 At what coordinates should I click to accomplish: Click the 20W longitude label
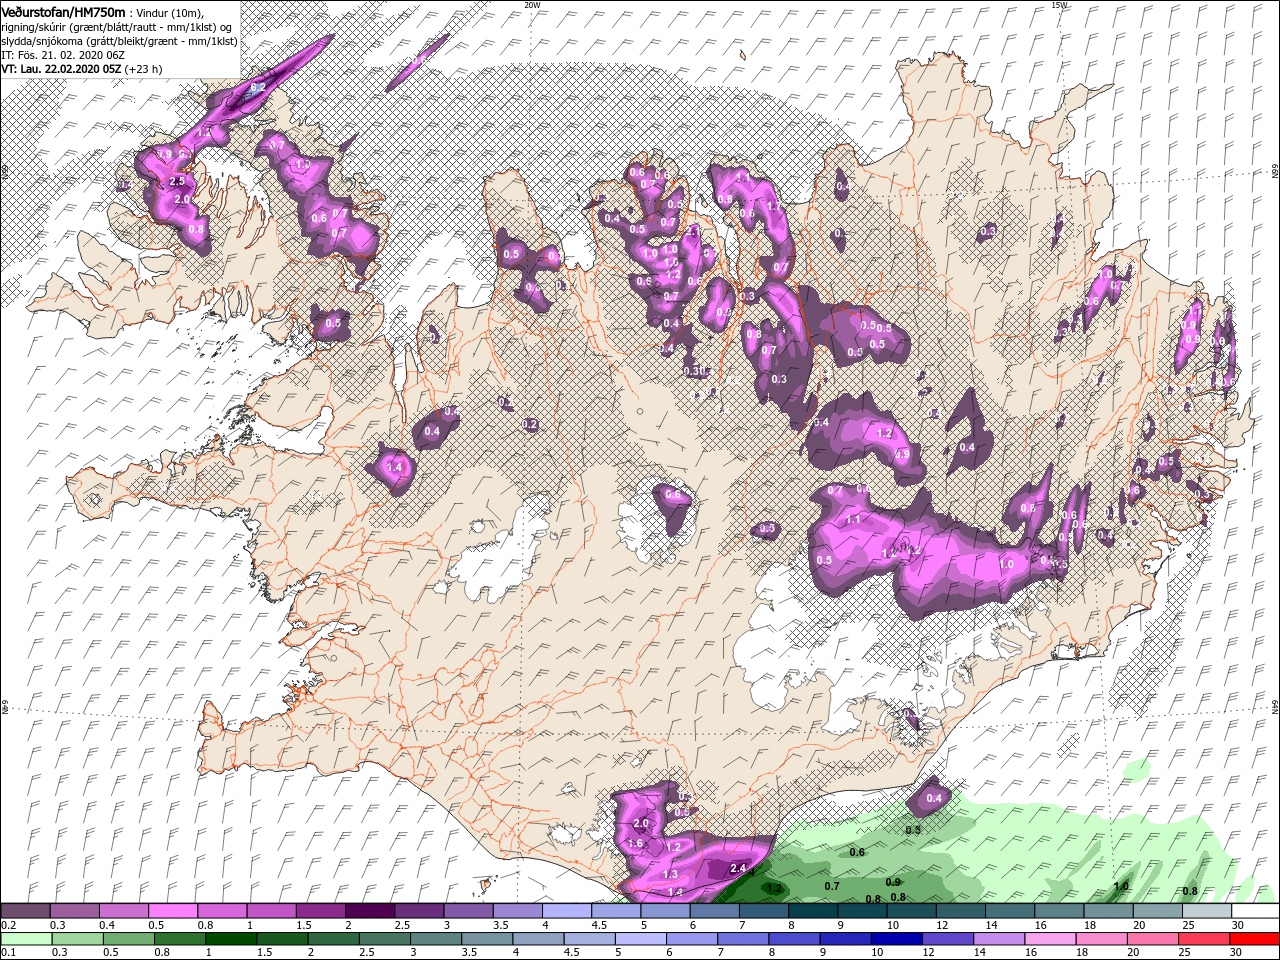coord(532,5)
